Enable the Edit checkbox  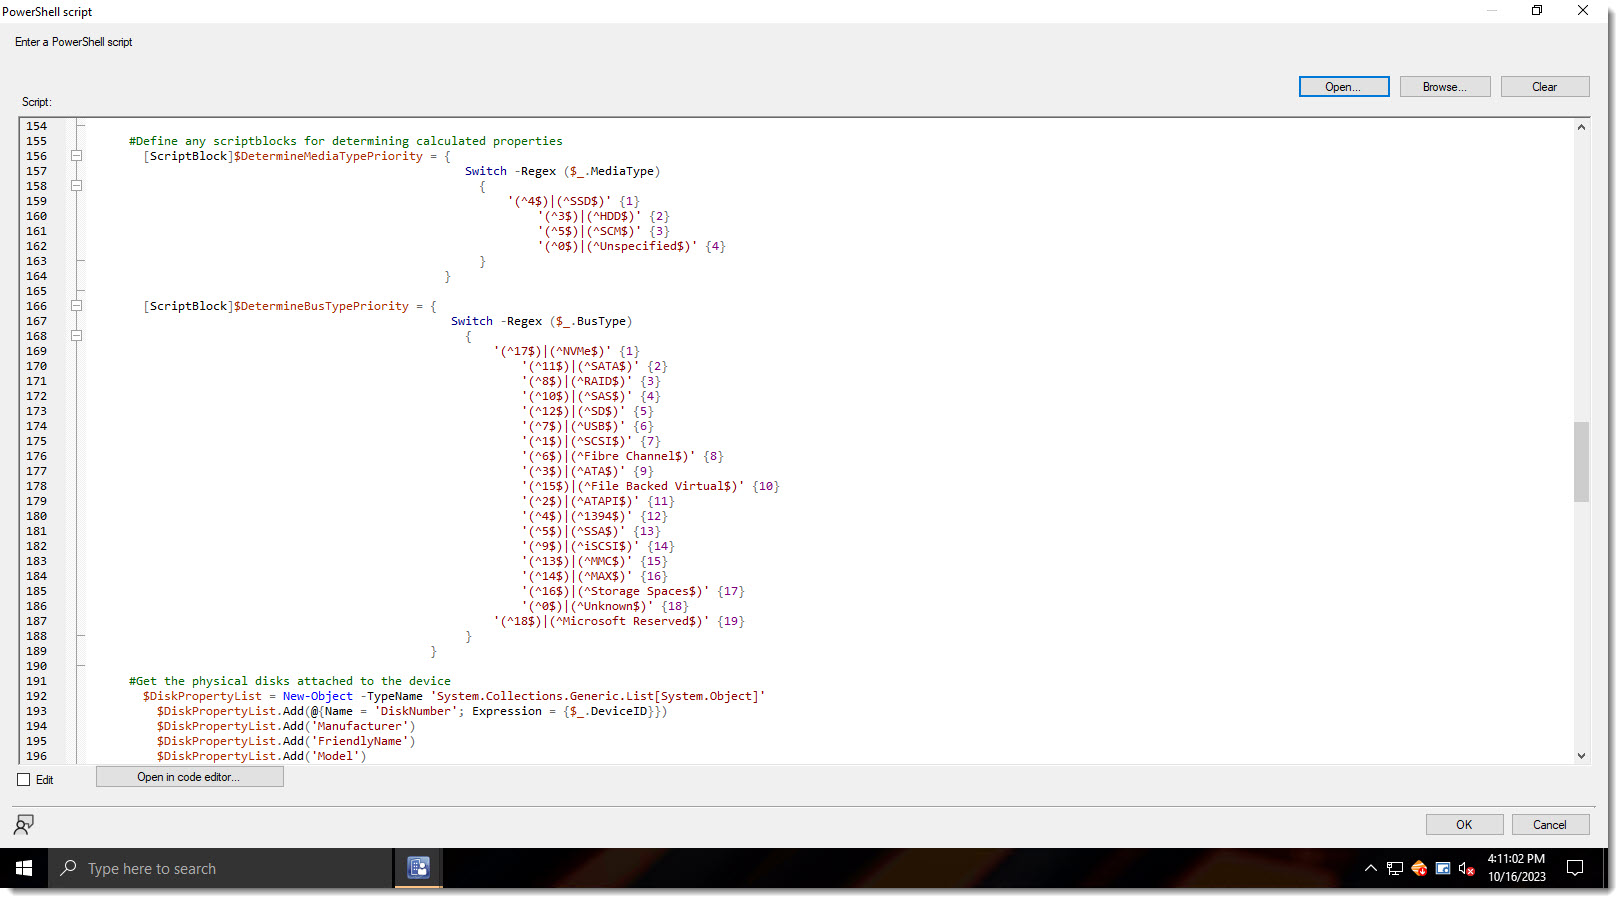point(24,780)
